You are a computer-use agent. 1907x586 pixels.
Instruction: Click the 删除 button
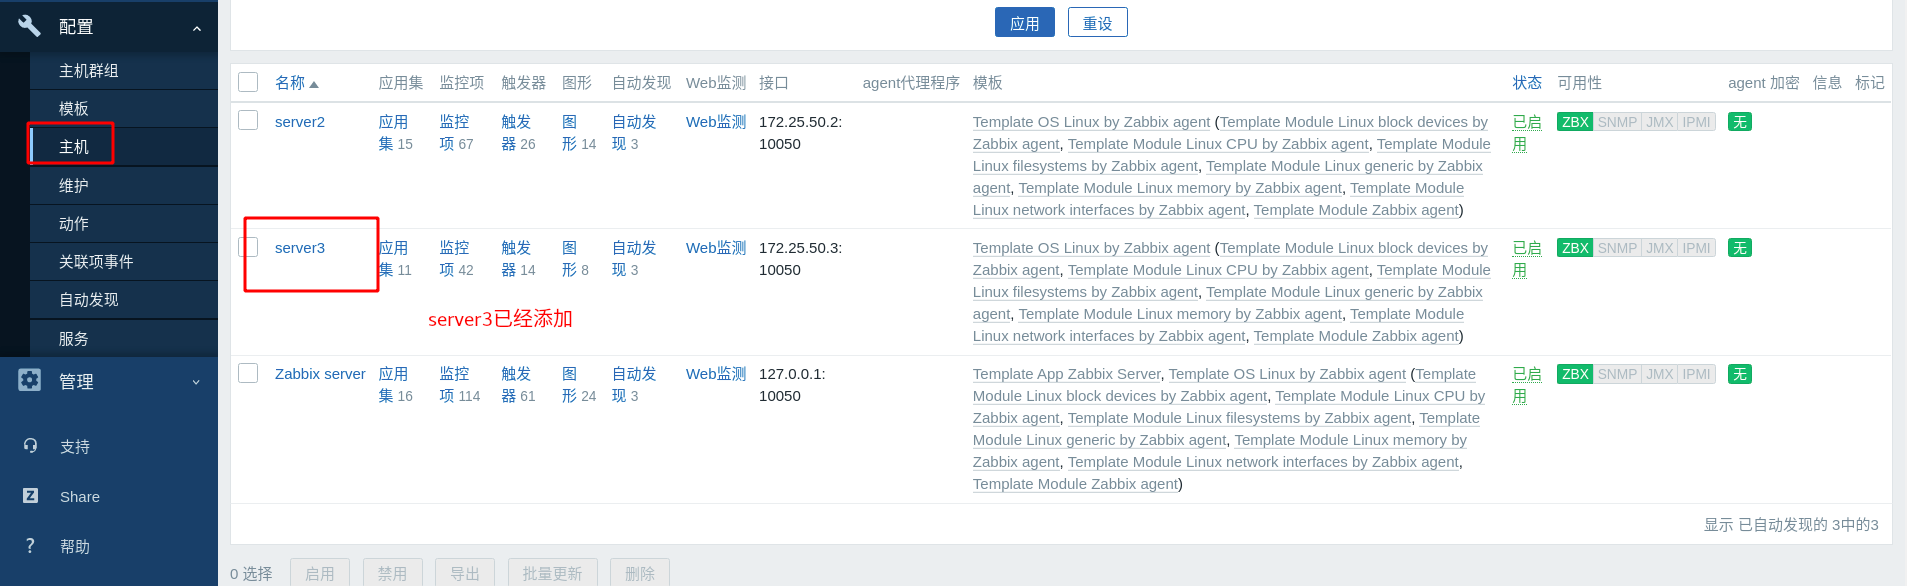point(640,573)
